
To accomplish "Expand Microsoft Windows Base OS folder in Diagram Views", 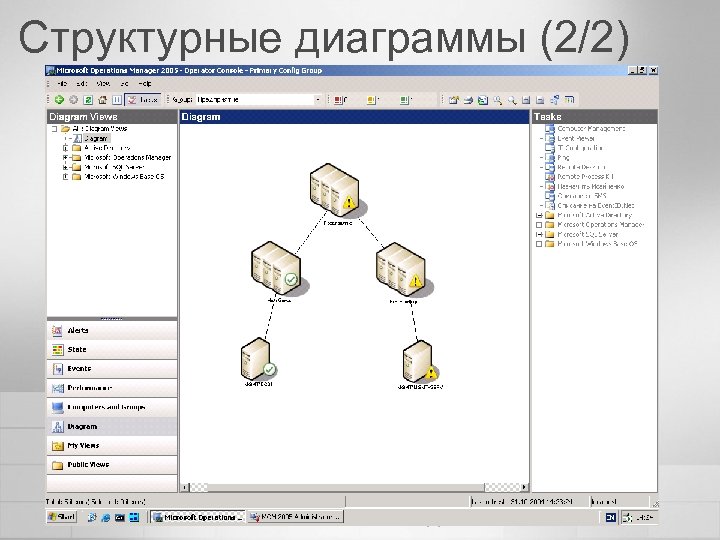I will coord(65,177).
